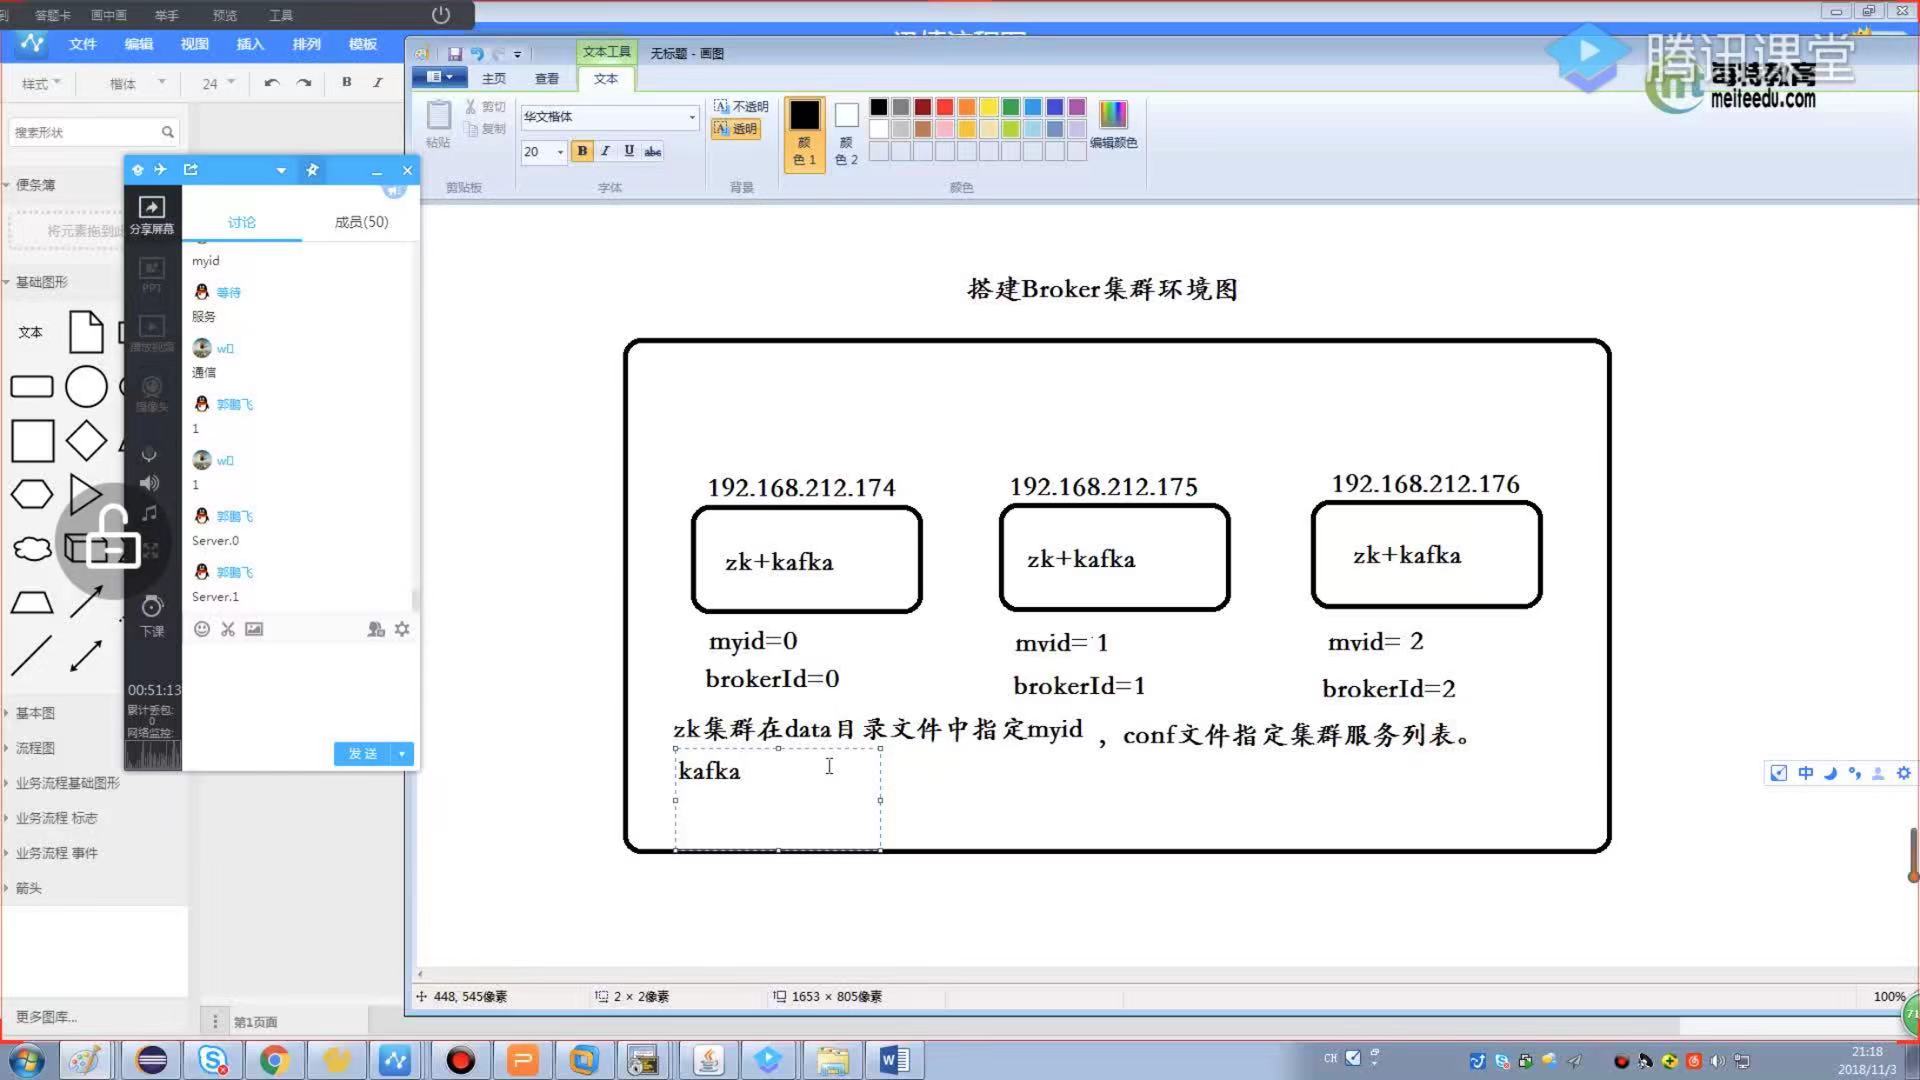Click the strikethrough abc icon
Viewport: 1920px width, 1080px height.
click(653, 151)
